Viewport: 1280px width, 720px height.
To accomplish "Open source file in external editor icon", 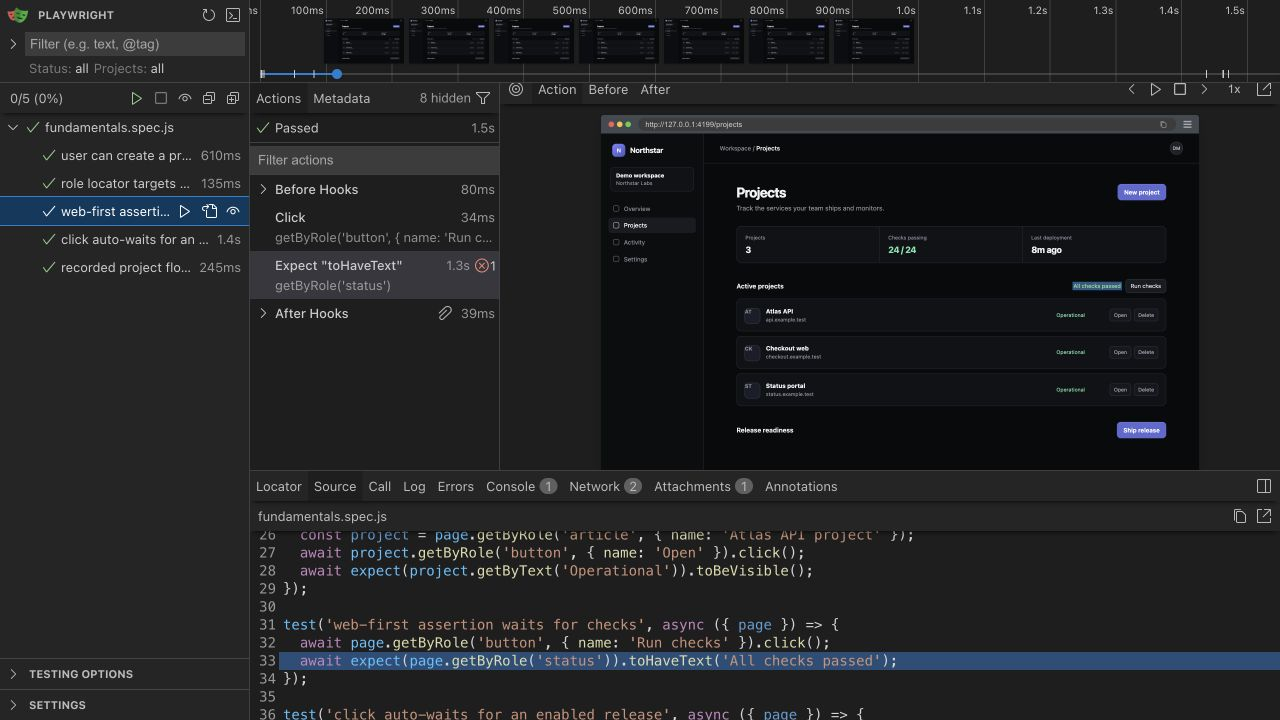I will click(1264, 516).
